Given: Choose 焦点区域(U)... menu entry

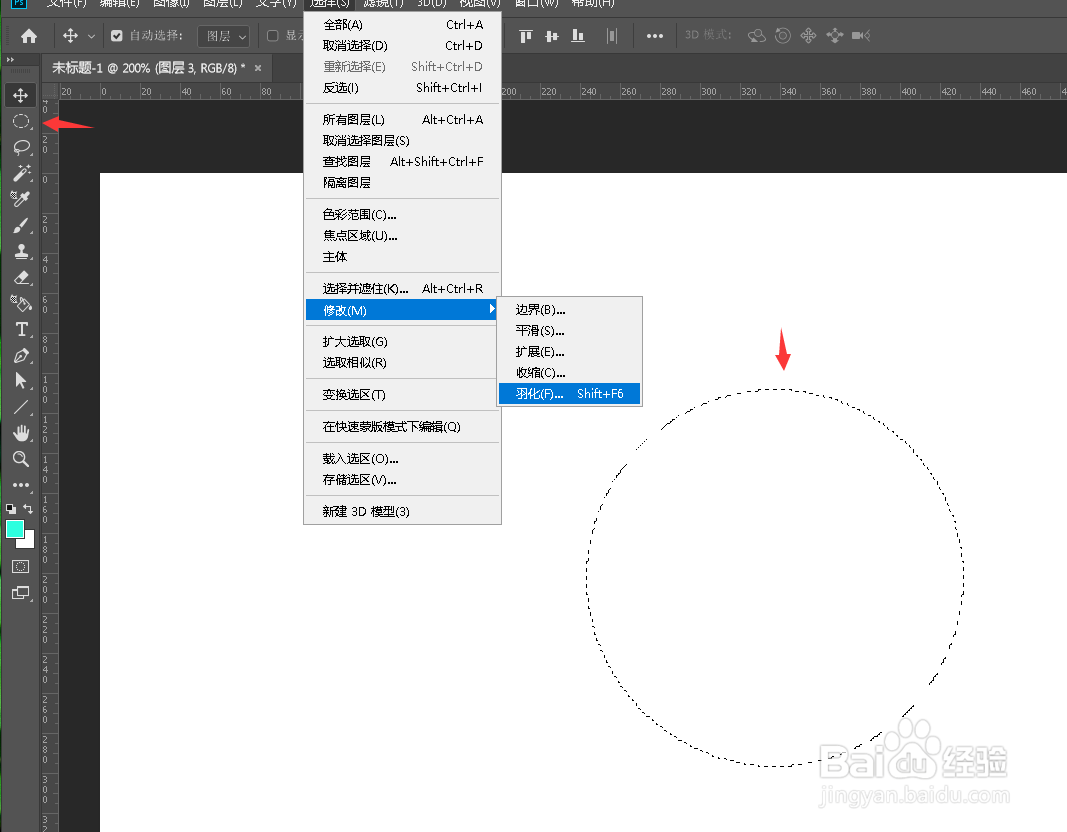Looking at the screenshot, I should [402, 236].
